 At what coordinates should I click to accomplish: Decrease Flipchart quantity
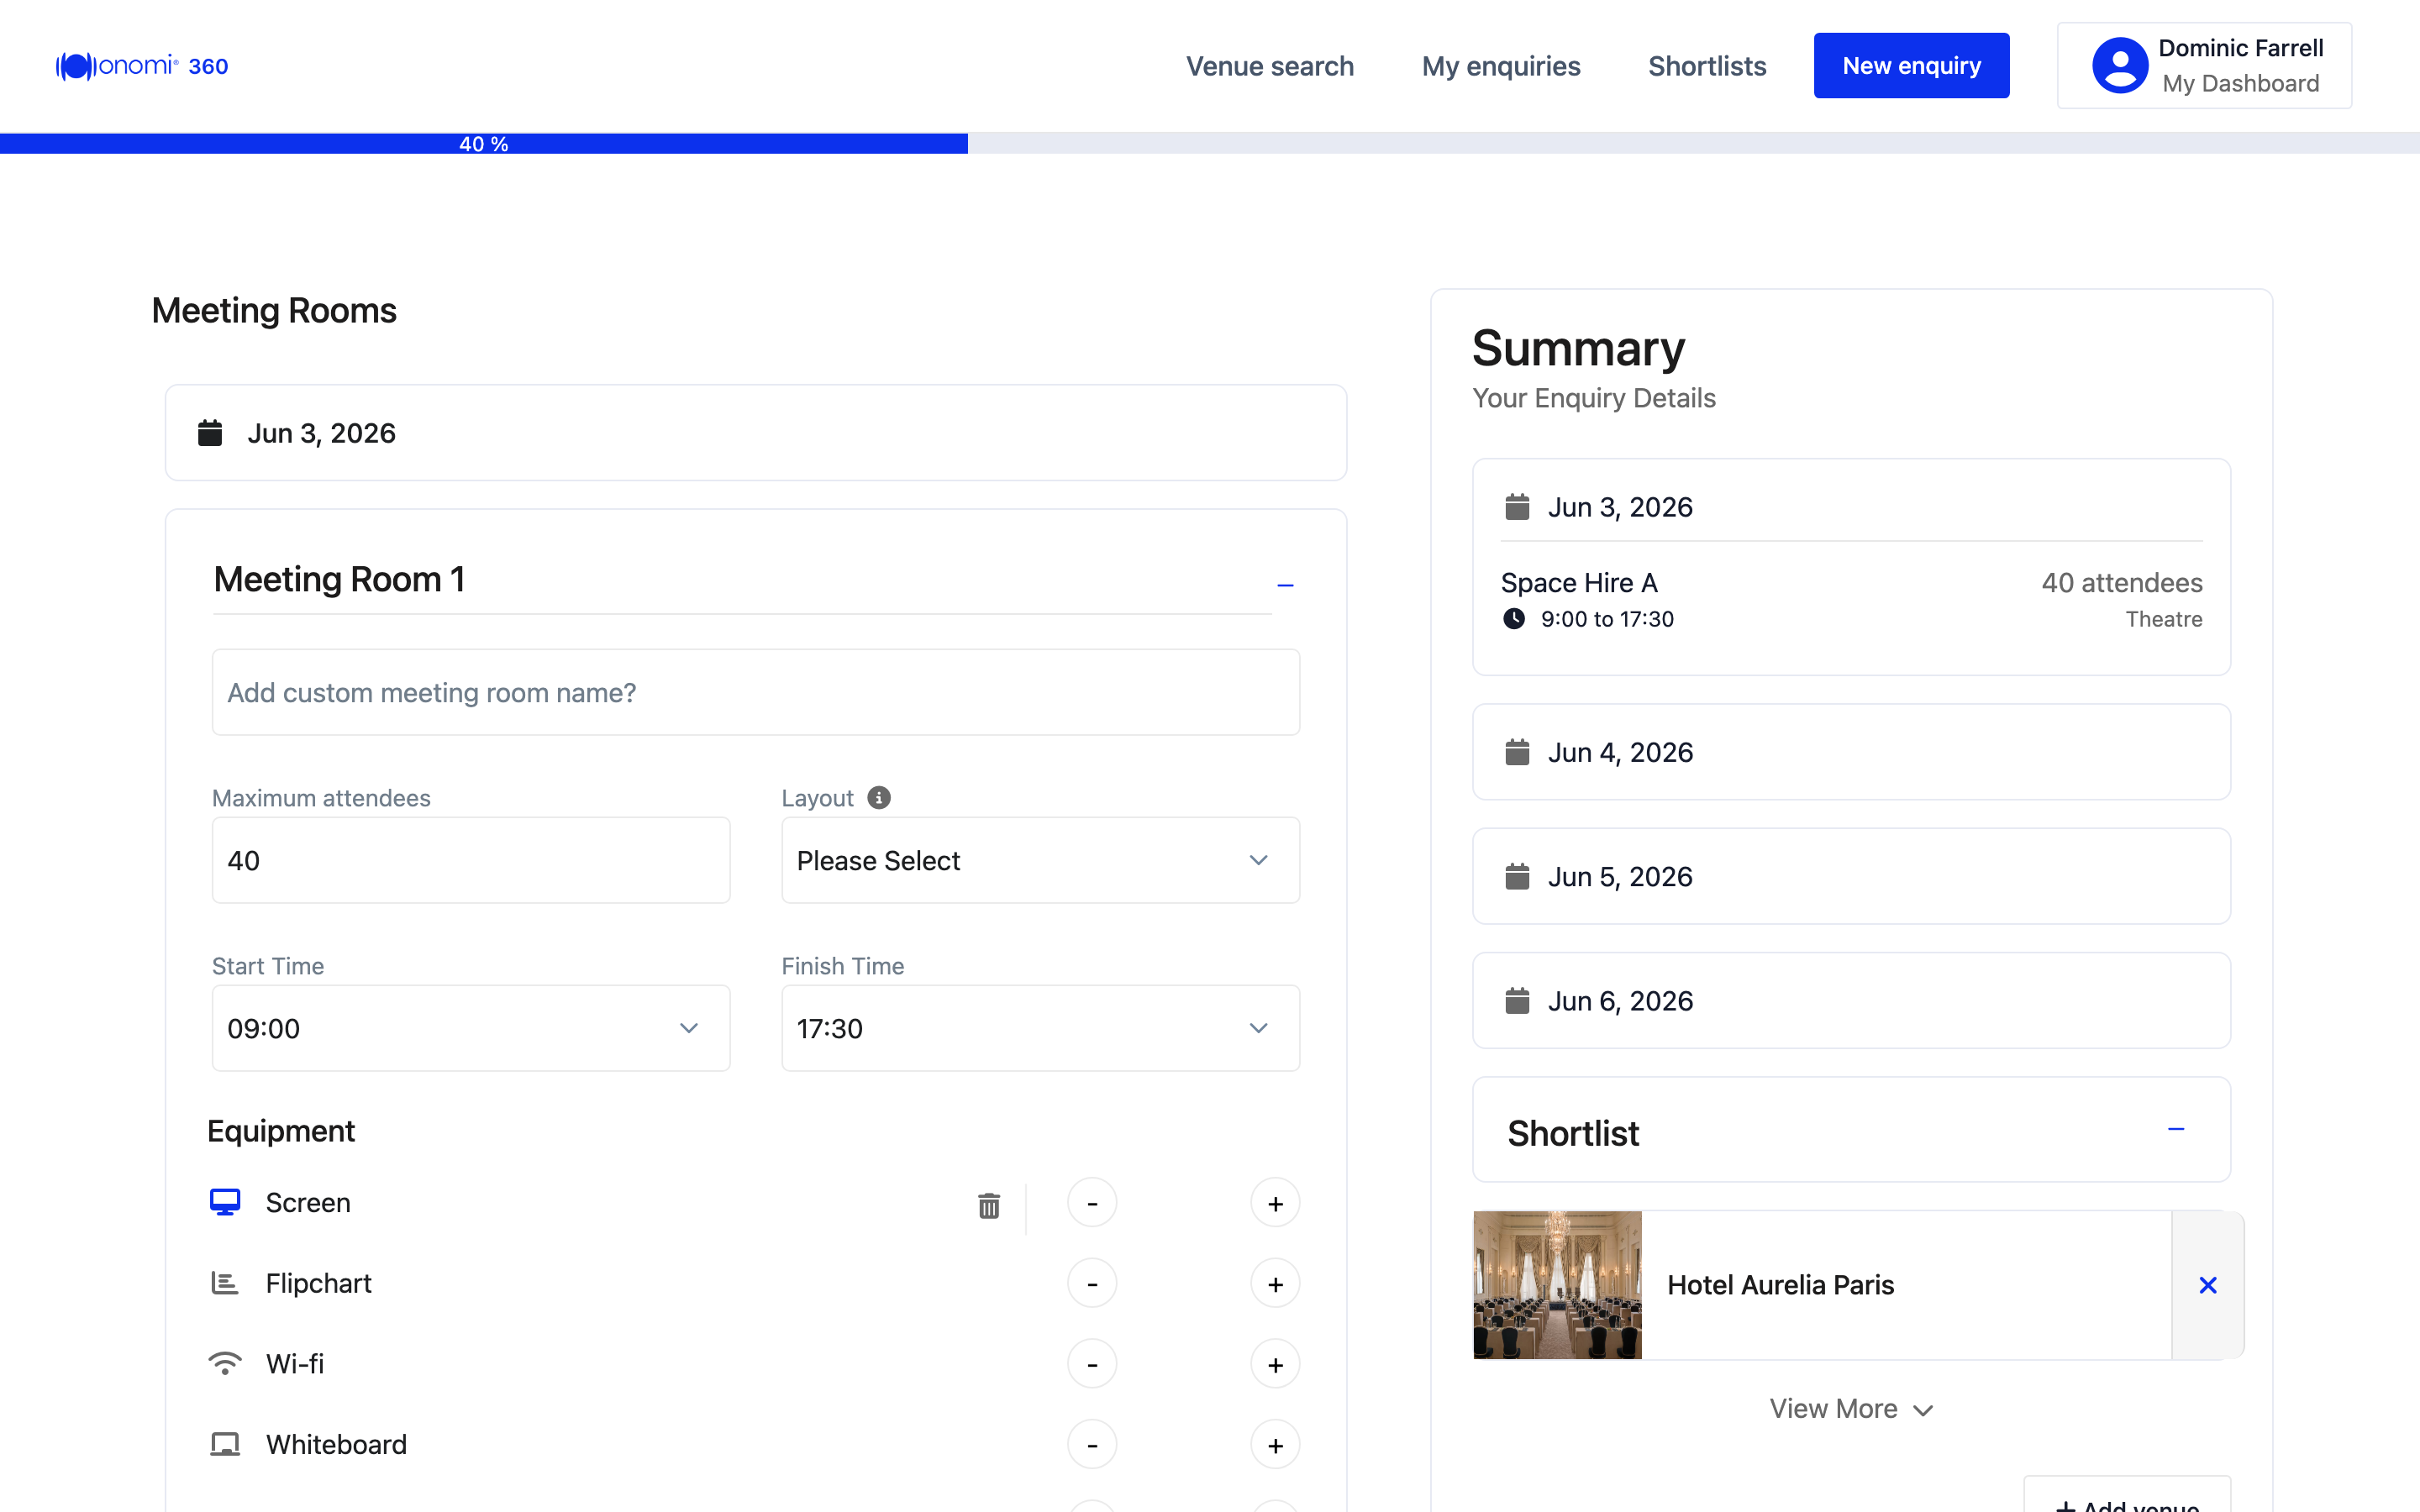click(1092, 1283)
